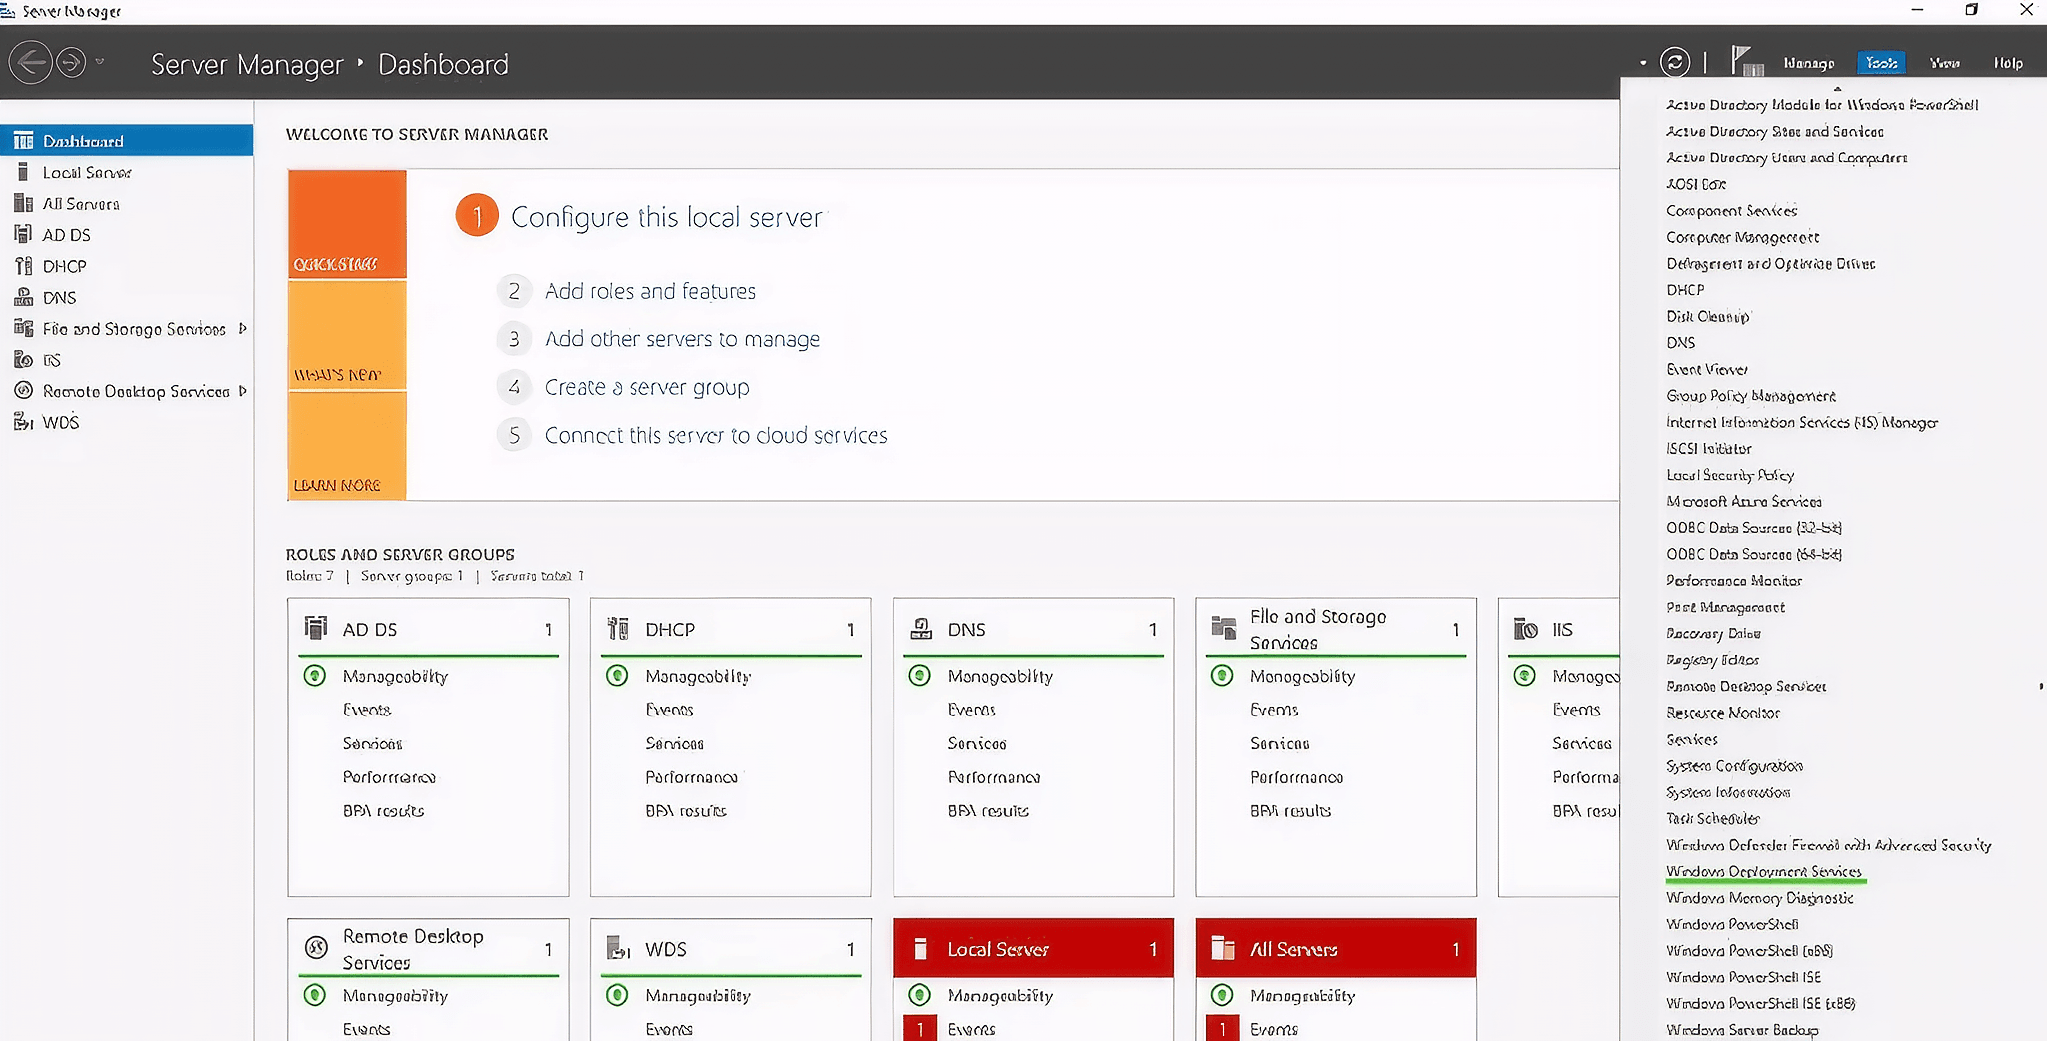Screen dimensions: 2047x1041
Task: Expand Remote Desktop Services sidebar arrow
Action: click(x=242, y=390)
